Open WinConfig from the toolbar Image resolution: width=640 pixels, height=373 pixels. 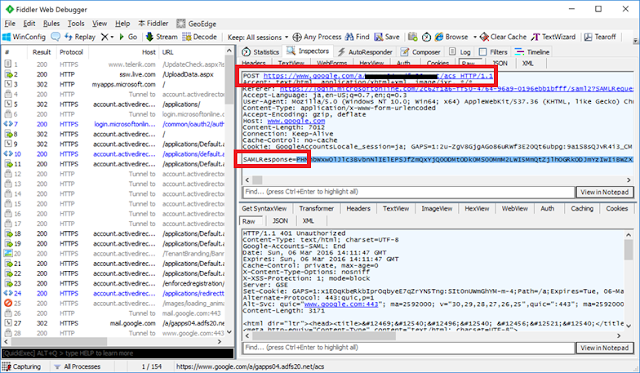tap(24, 37)
